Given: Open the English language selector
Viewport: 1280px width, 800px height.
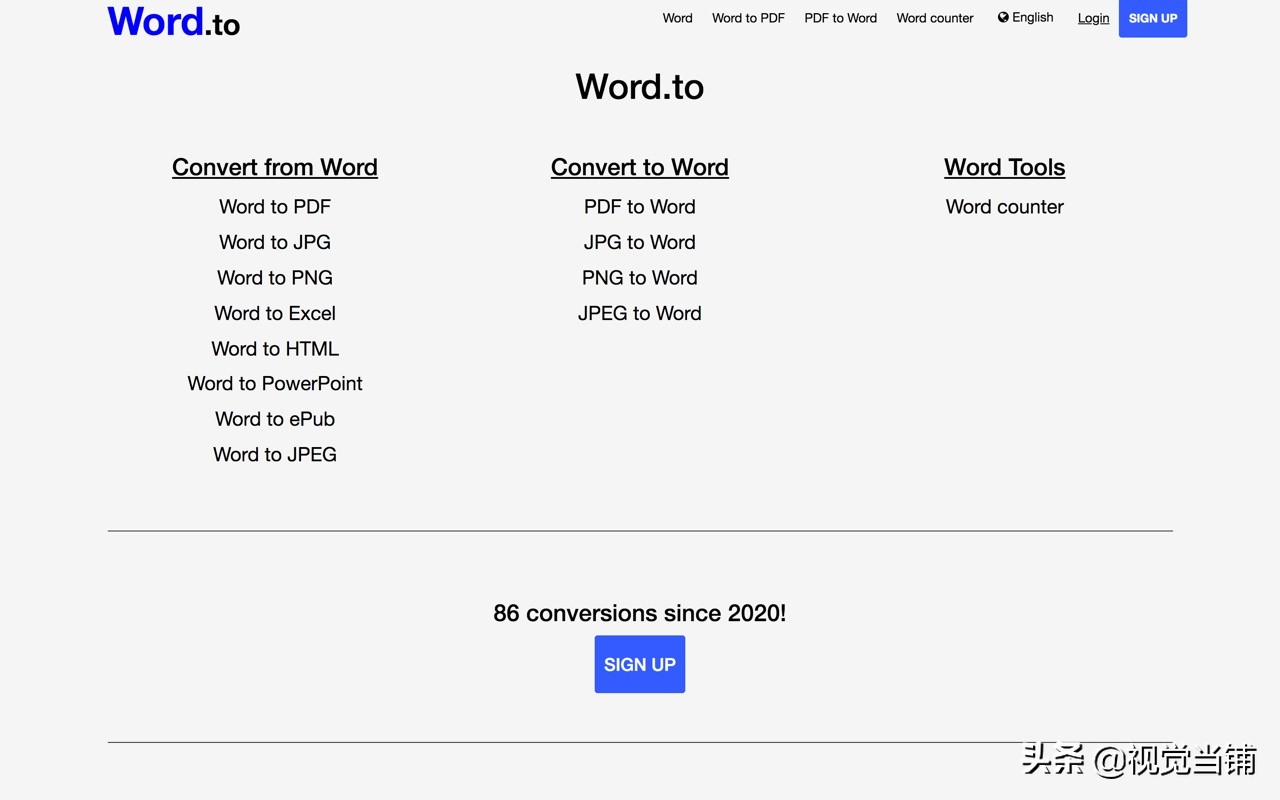Looking at the screenshot, I should point(1031,17).
